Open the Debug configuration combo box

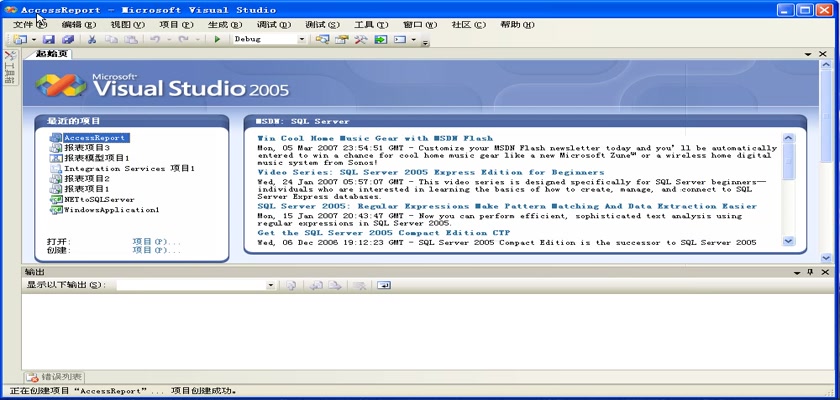[x=268, y=39]
